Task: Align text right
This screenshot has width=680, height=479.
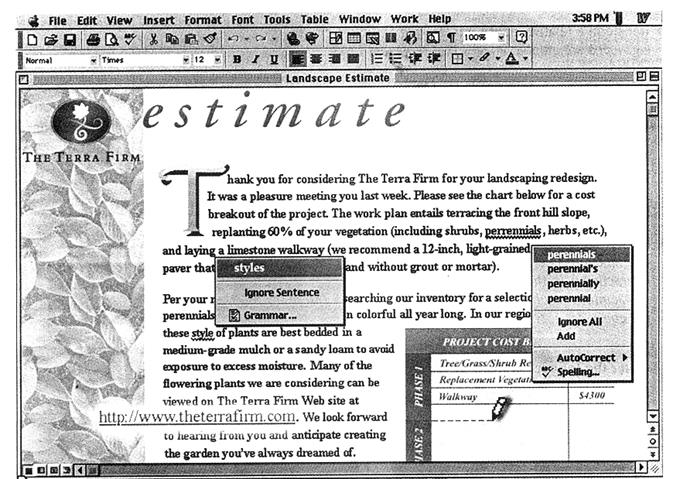Action: click(x=334, y=59)
